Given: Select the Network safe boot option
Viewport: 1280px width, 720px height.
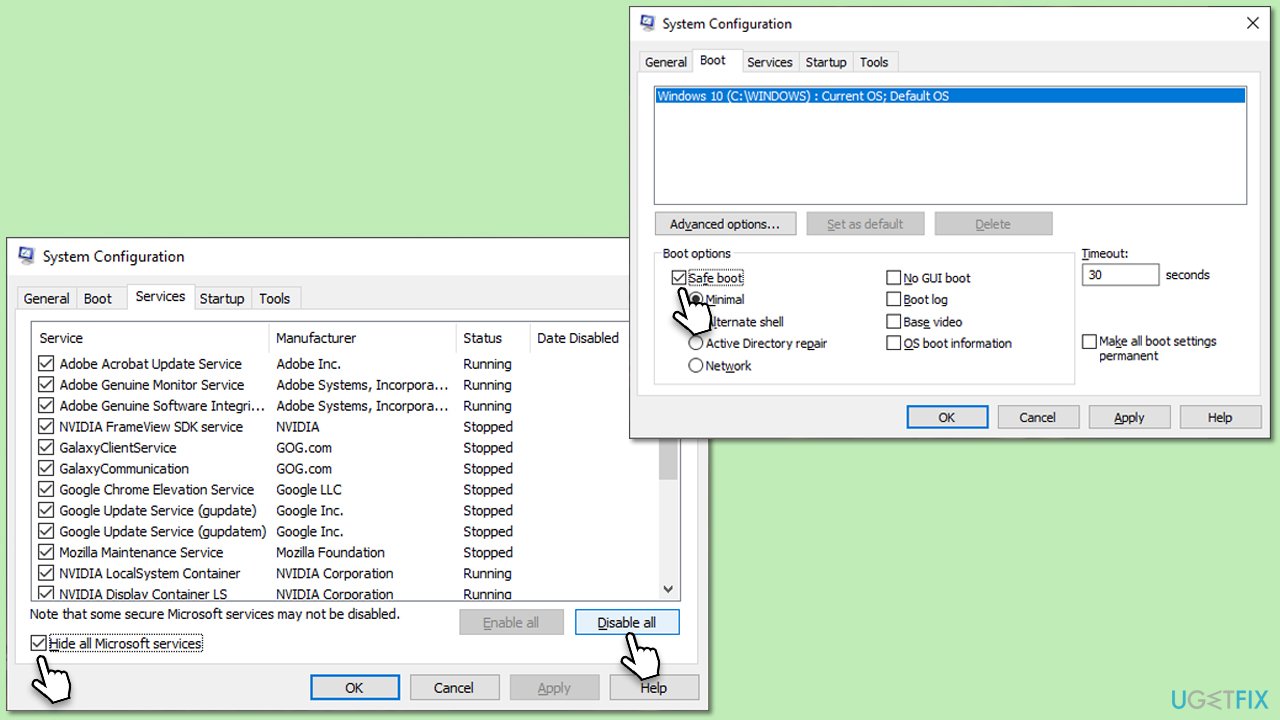Looking at the screenshot, I should pyautogui.click(x=696, y=365).
